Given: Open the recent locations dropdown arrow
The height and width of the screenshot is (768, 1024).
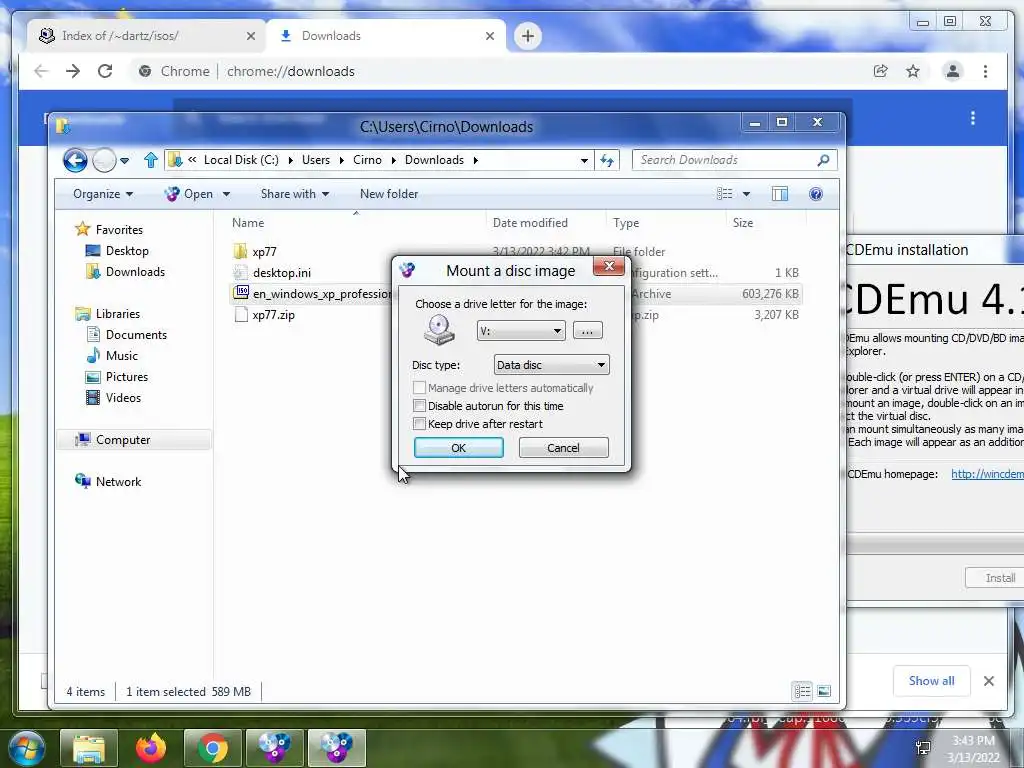Looking at the screenshot, I should tap(124, 161).
